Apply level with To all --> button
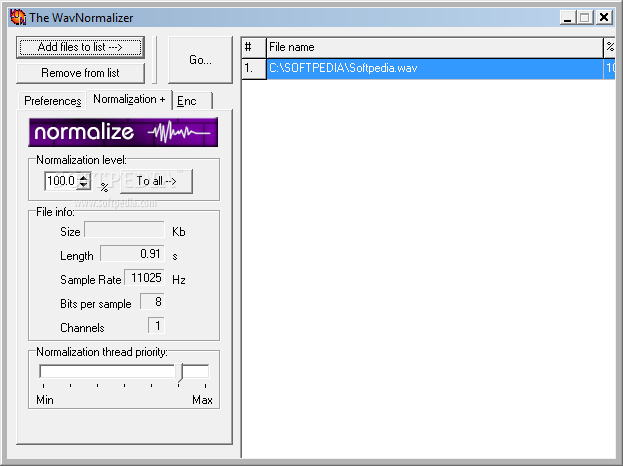623x466 pixels. pos(157,181)
